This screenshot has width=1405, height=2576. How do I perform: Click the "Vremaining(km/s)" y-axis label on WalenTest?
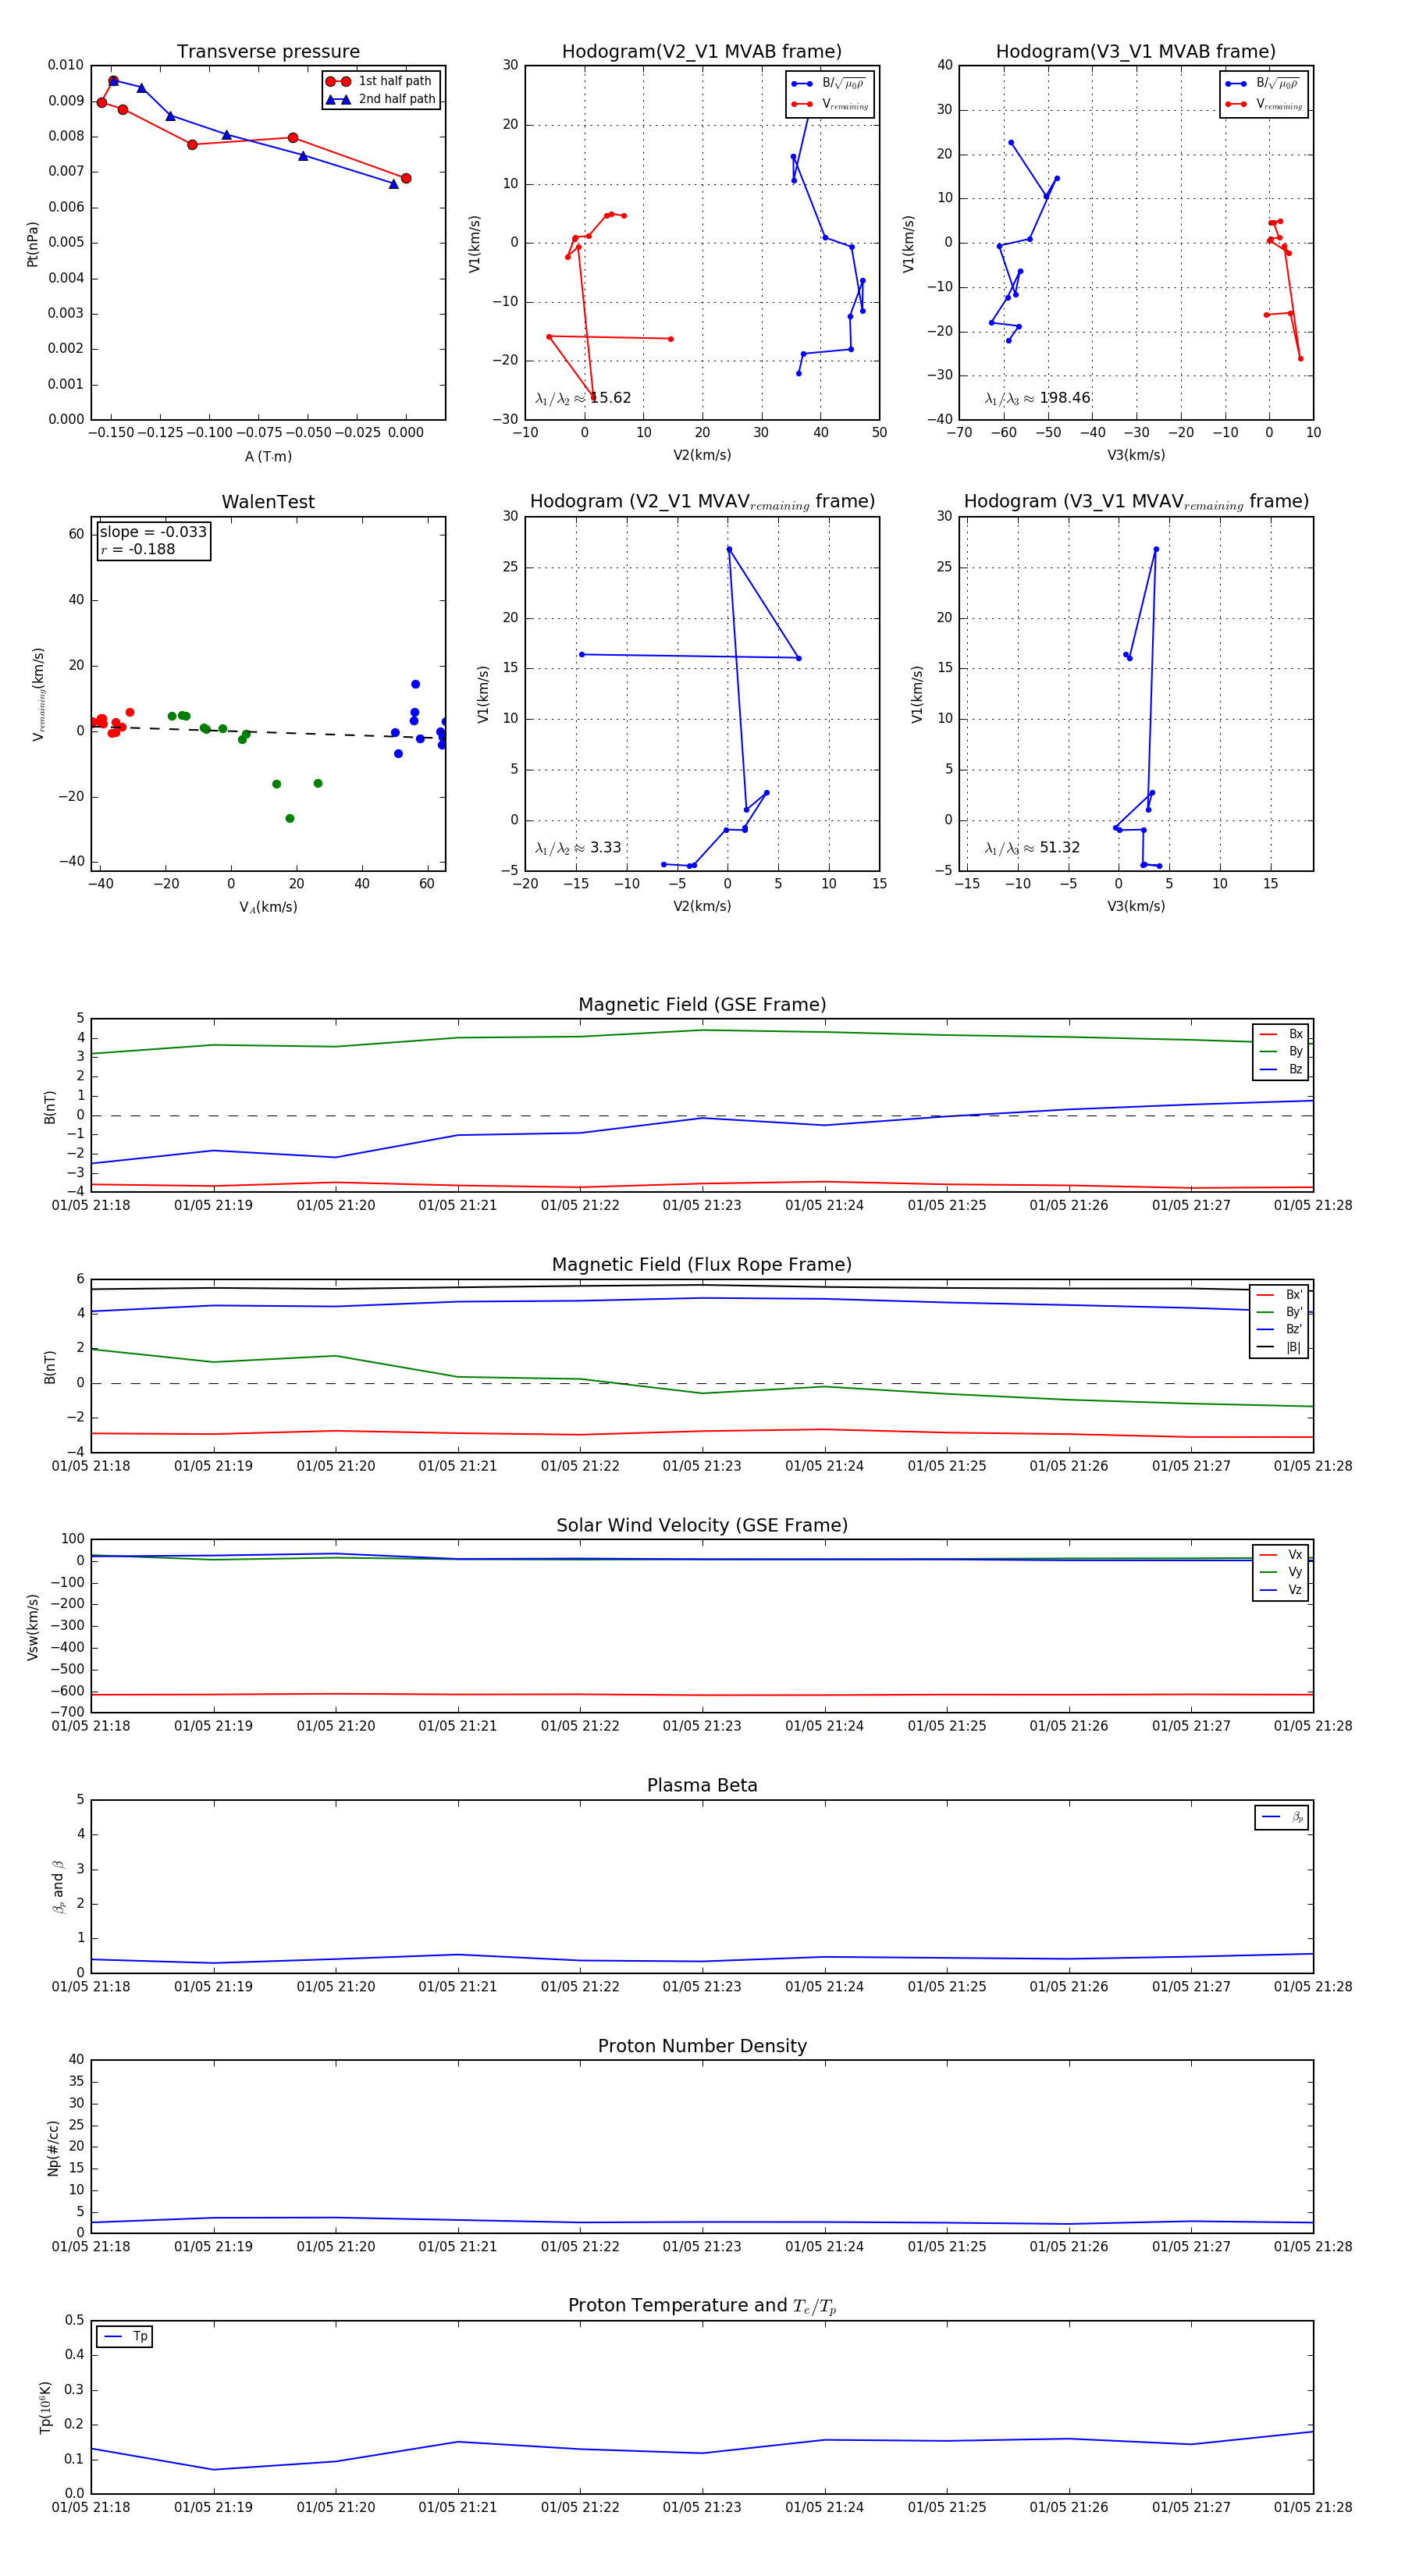[38, 693]
